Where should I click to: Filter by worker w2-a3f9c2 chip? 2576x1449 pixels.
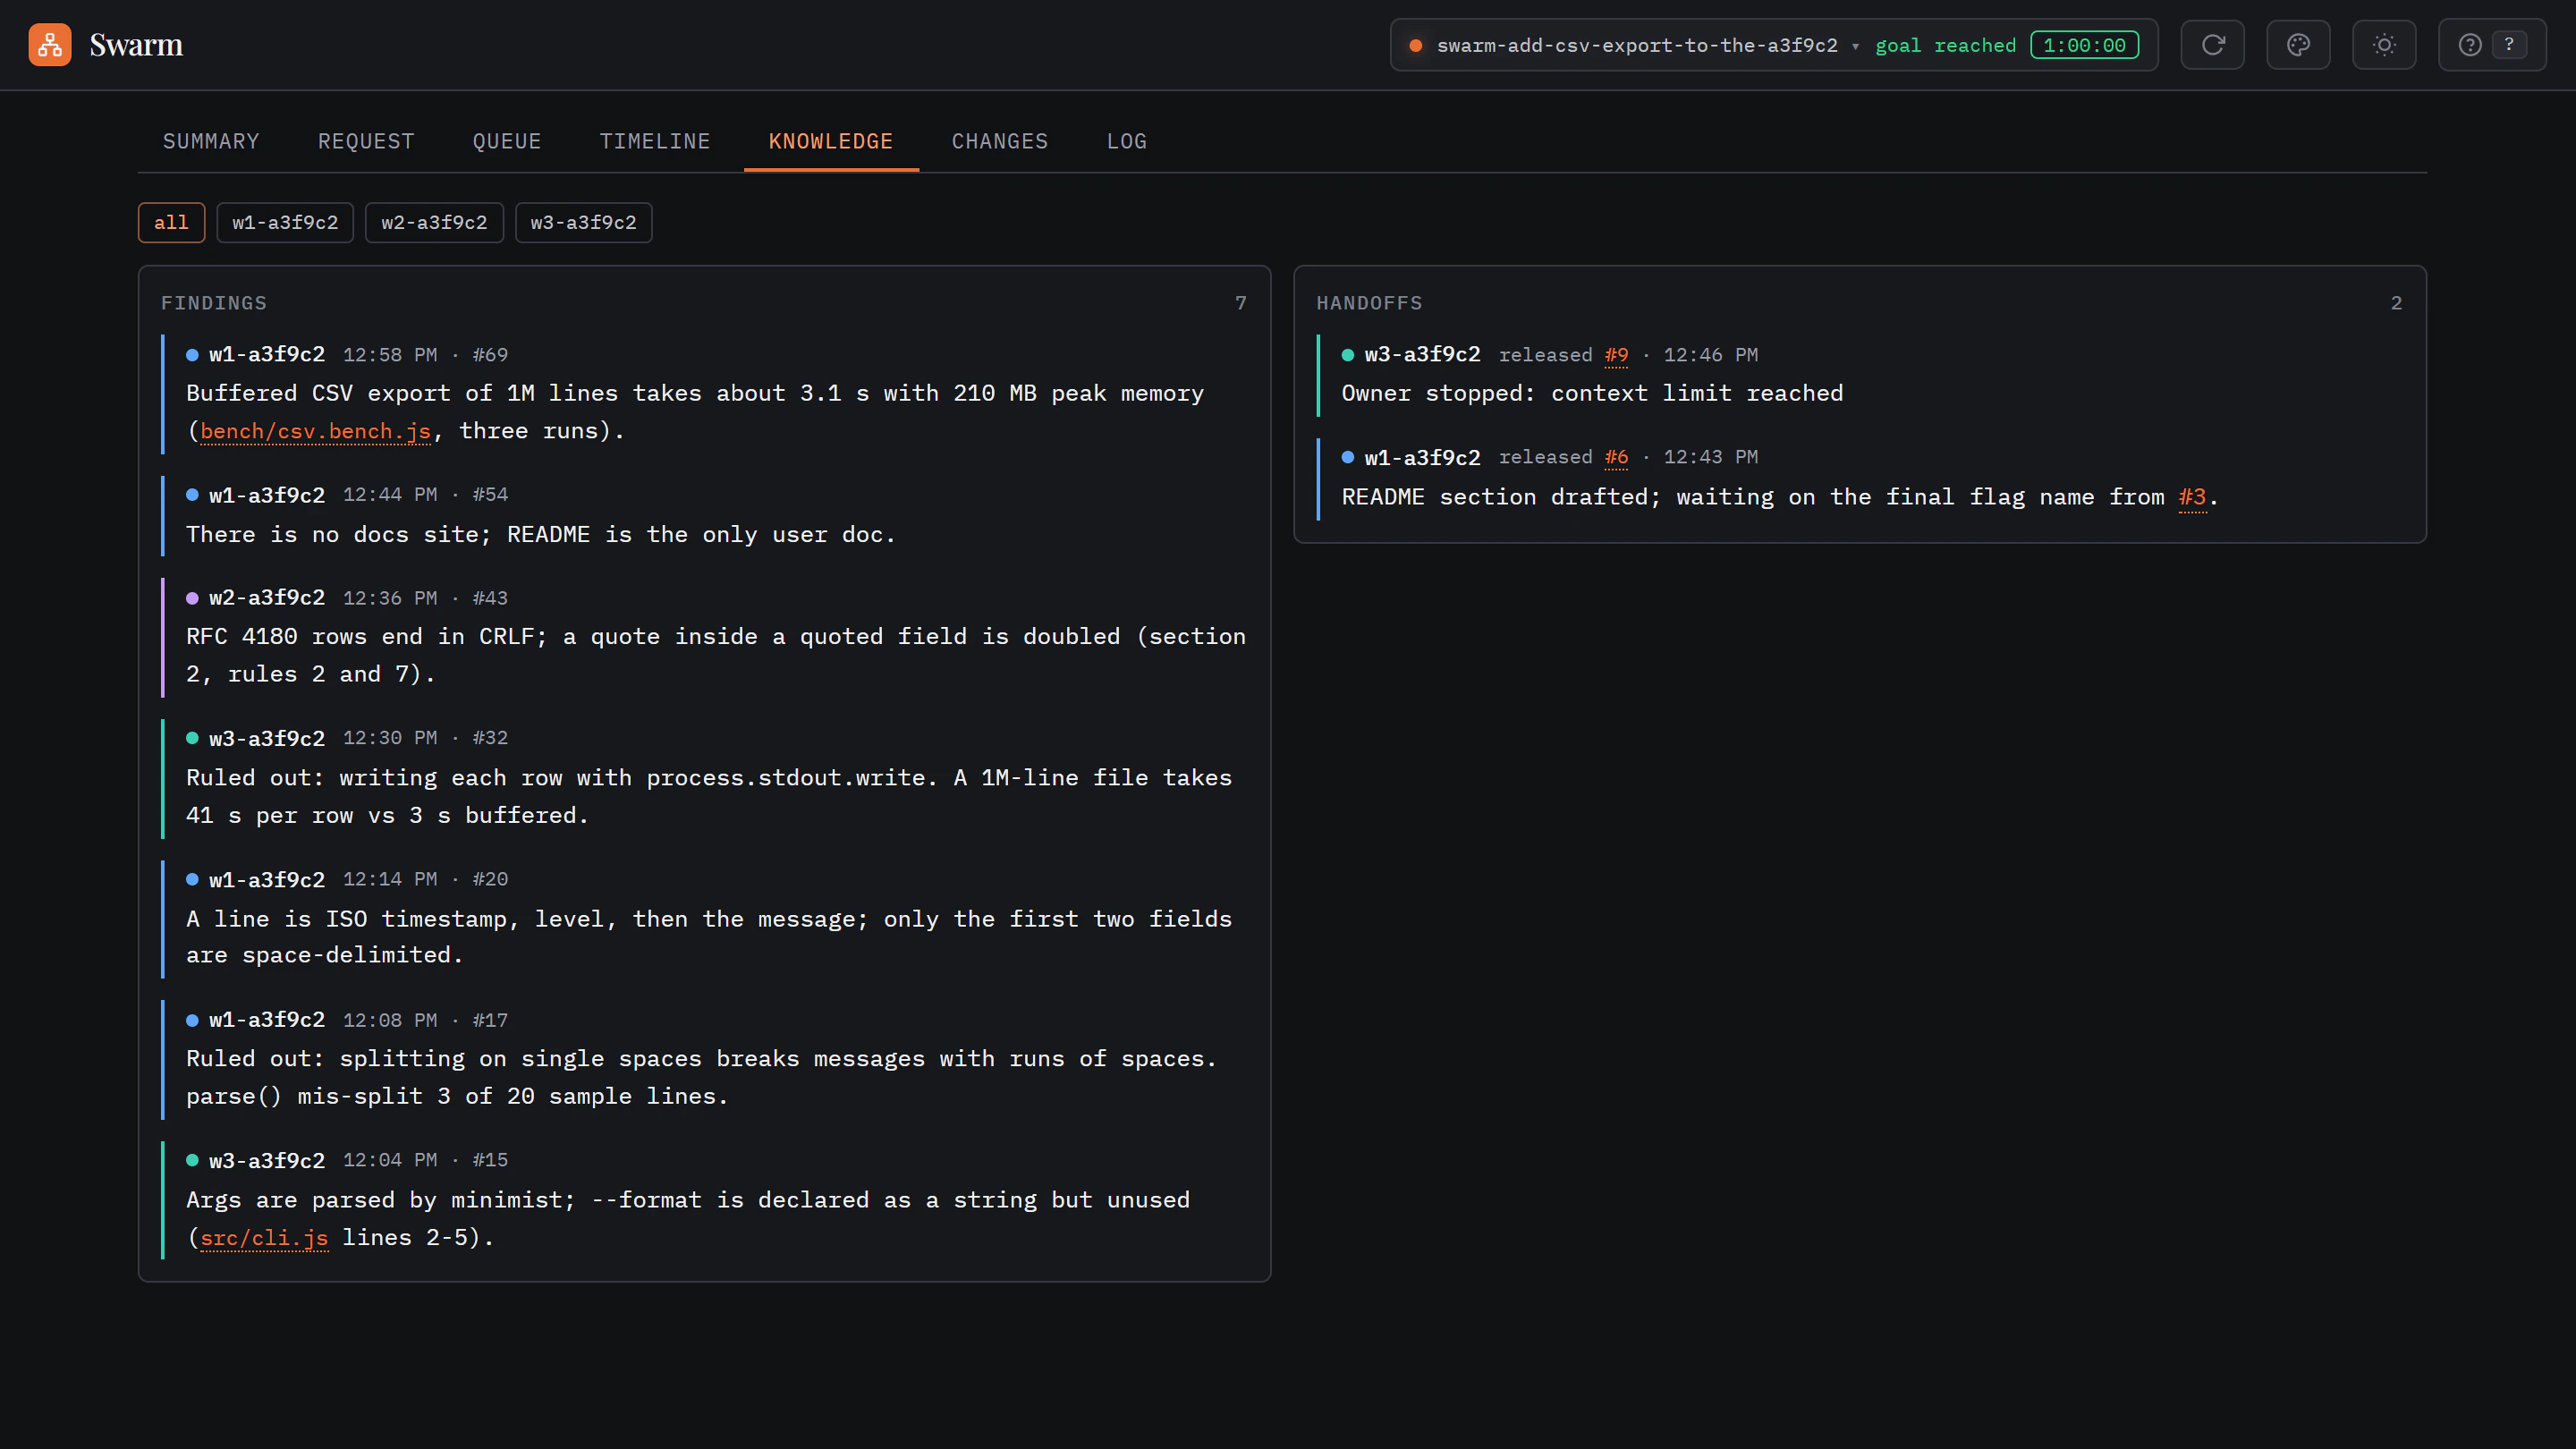click(434, 222)
